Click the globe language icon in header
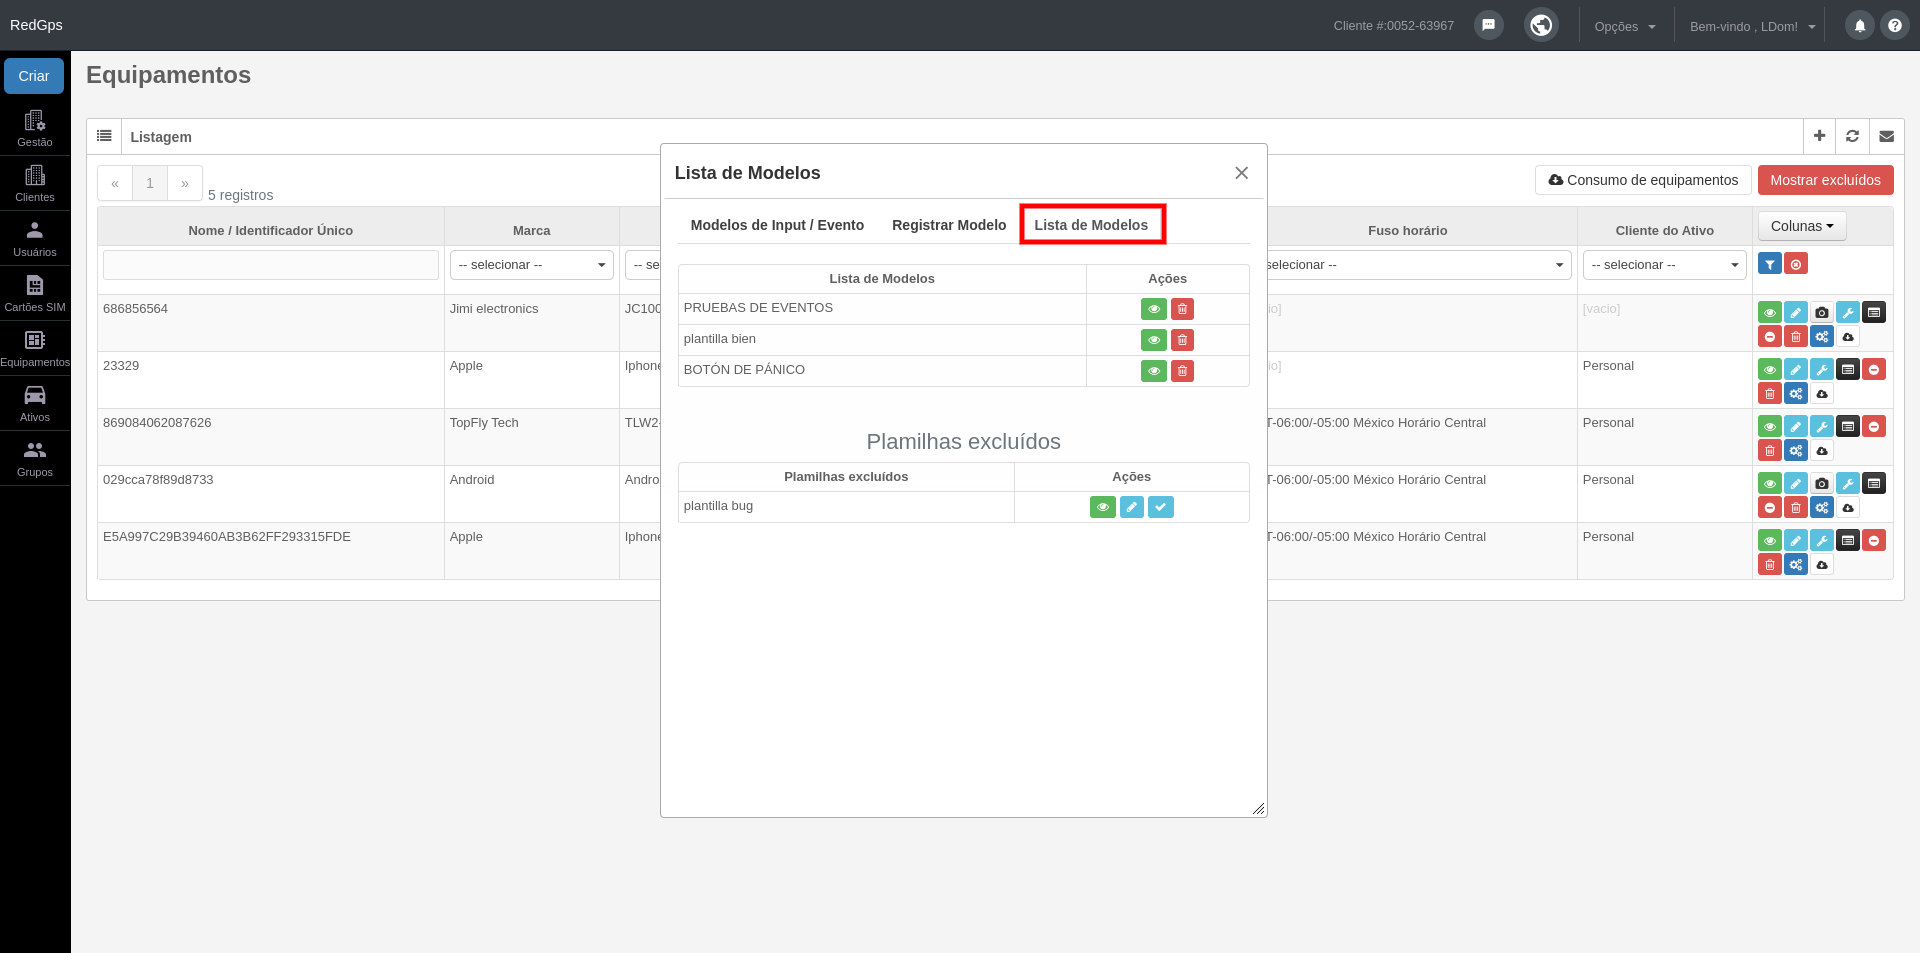The image size is (1920, 953). pyautogui.click(x=1541, y=25)
